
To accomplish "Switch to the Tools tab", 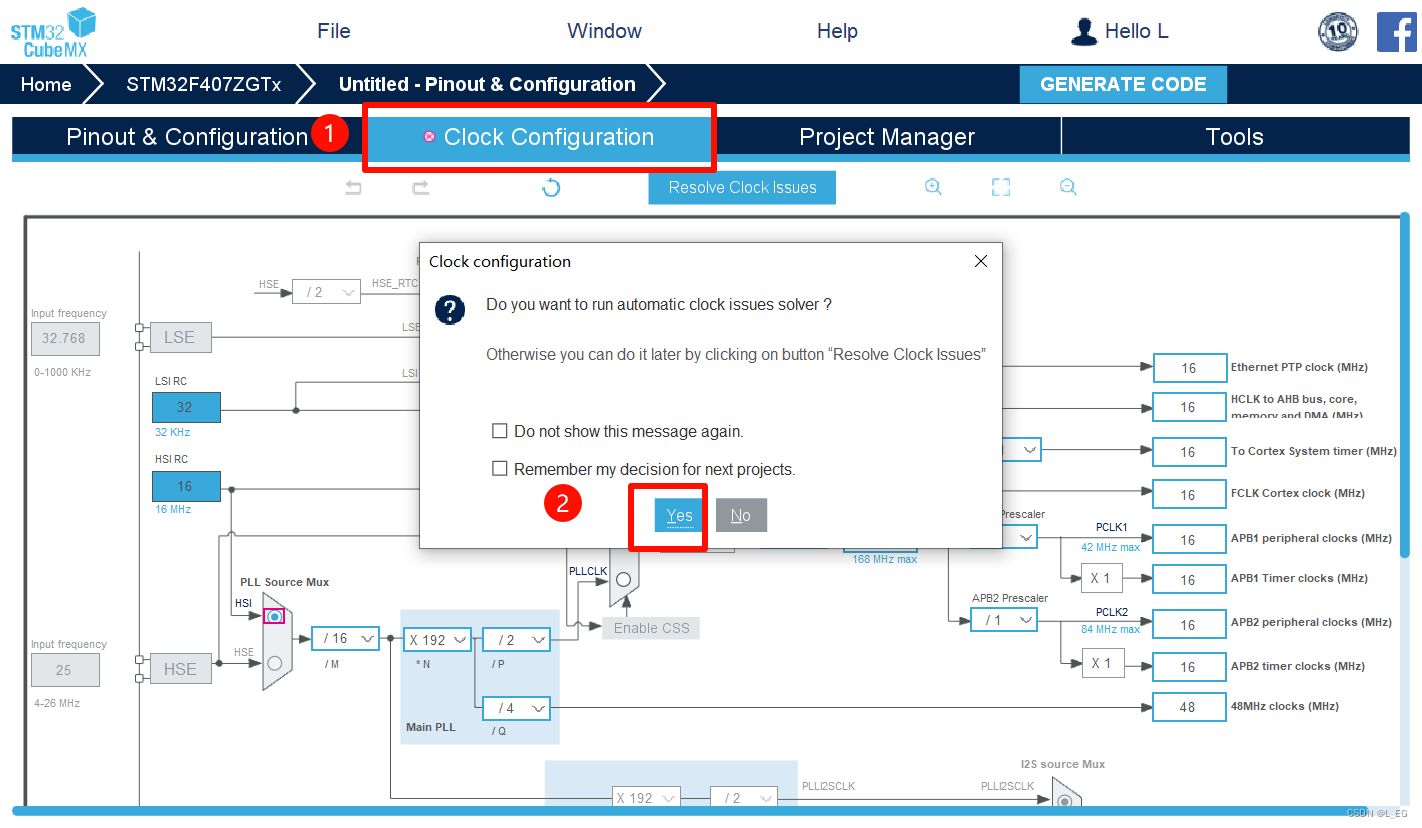I will coord(1235,137).
